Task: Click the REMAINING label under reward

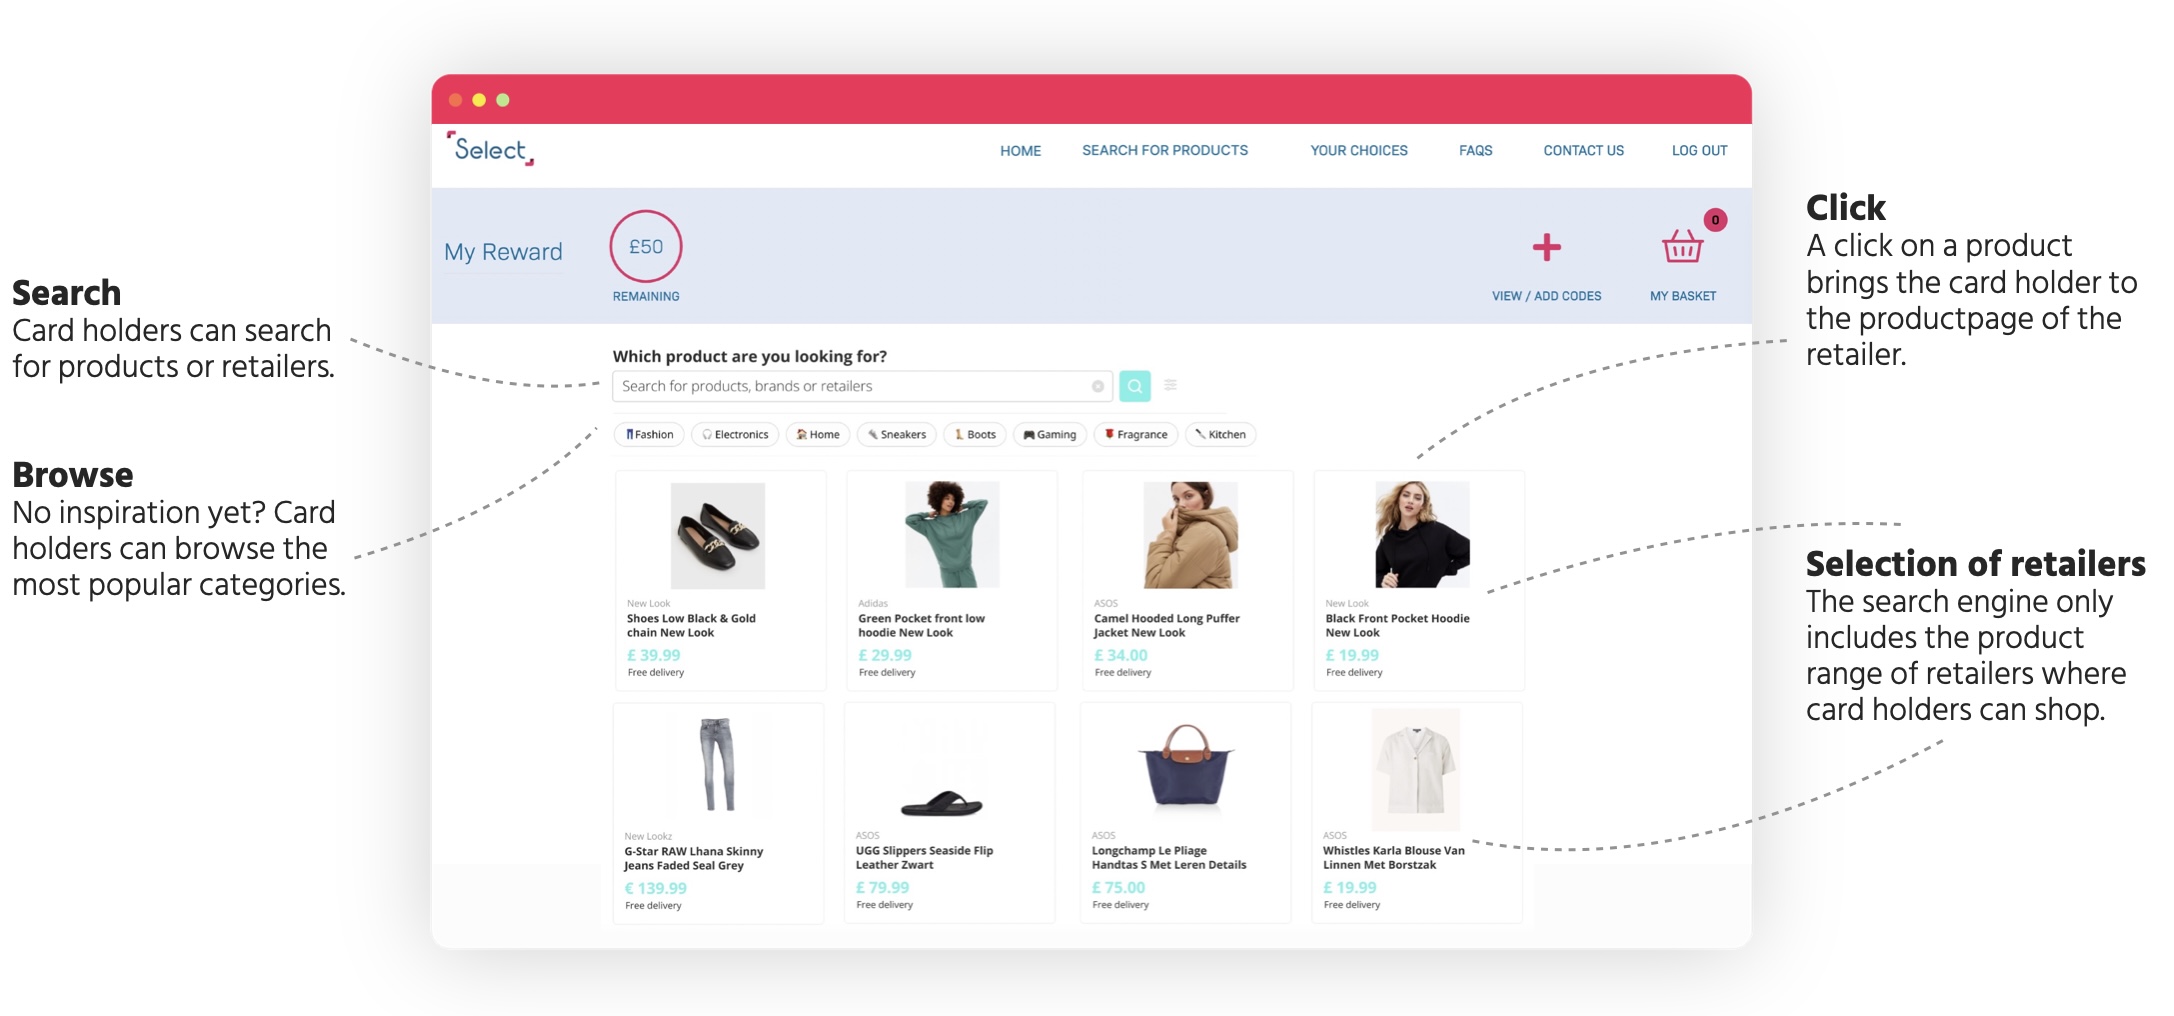Action: [x=646, y=297]
